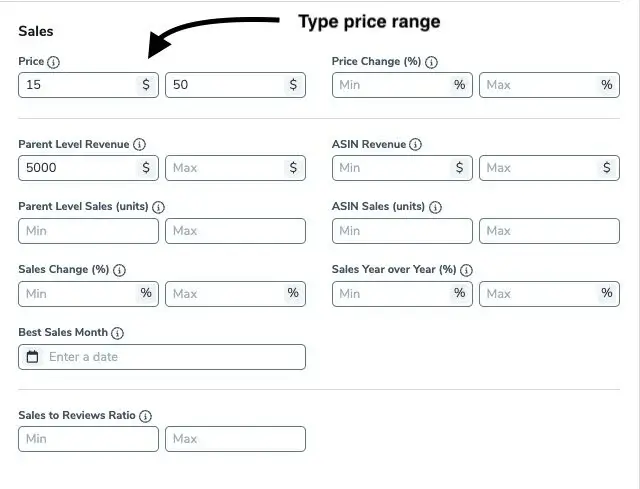The height and width of the screenshot is (489, 640).
Task: Click the Sales to Reviews Ratio info icon
Action: pos(145,416)
